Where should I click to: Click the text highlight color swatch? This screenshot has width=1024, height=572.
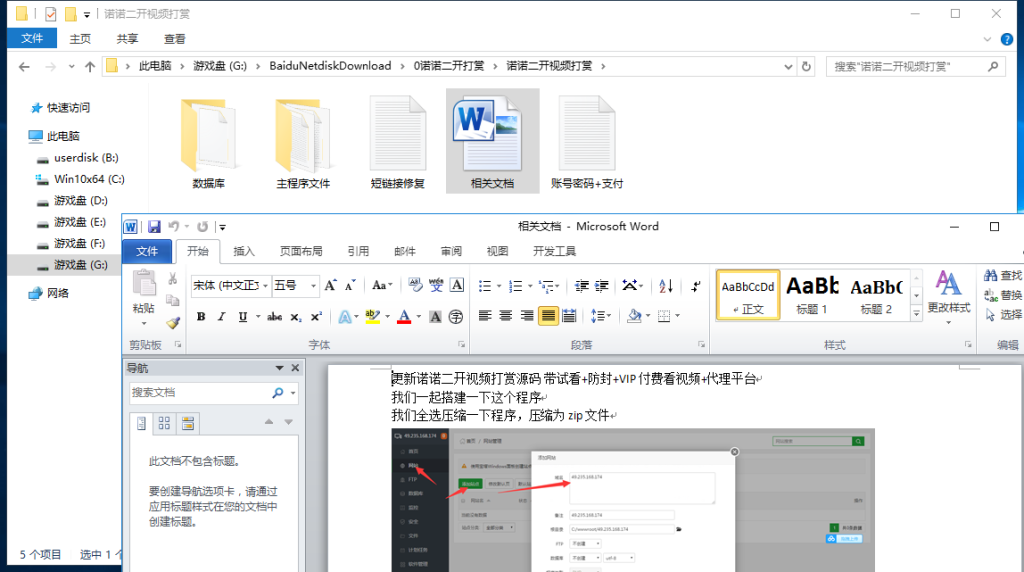click(x=373, y=317)
